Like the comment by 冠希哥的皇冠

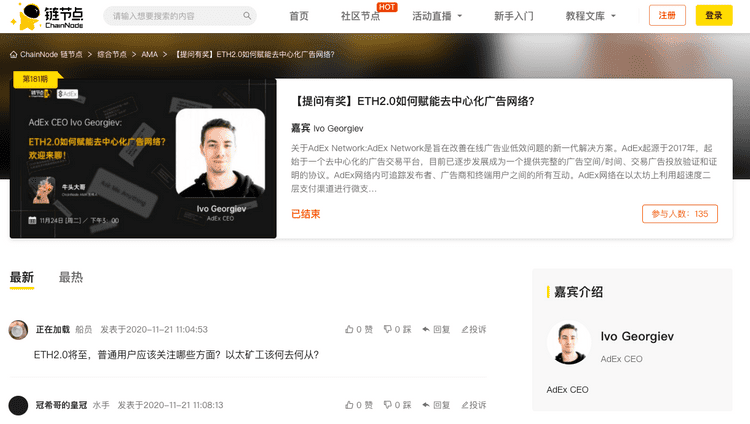[359, 405]
